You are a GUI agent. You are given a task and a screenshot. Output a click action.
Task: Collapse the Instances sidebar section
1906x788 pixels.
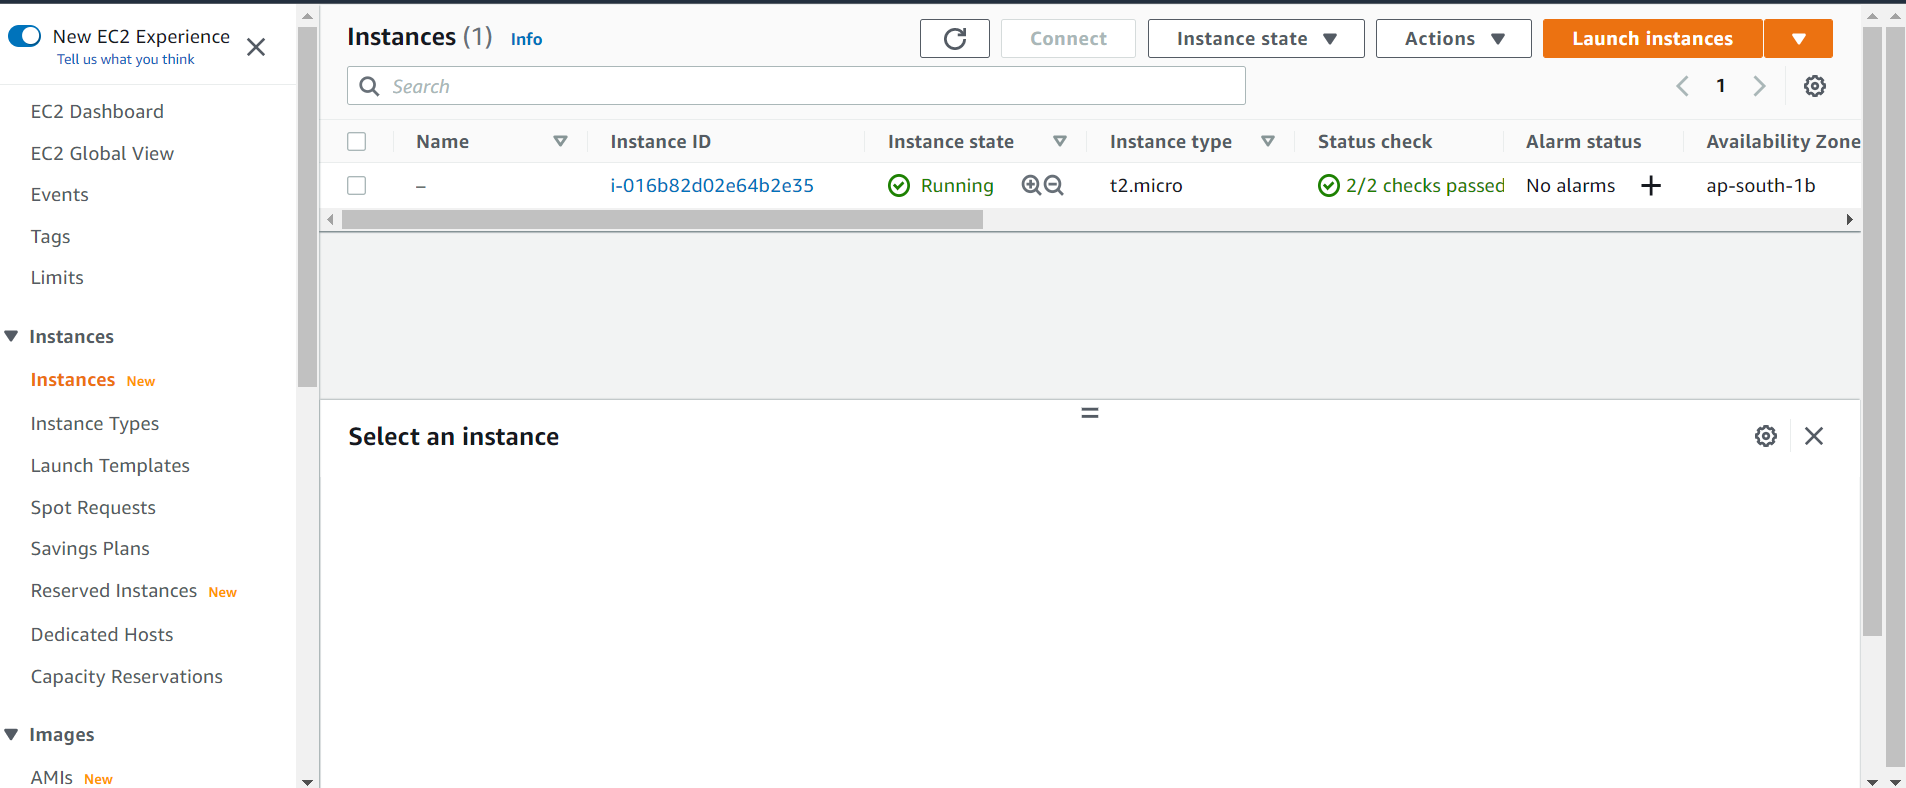pyautogui.click(x=12, y=336)
